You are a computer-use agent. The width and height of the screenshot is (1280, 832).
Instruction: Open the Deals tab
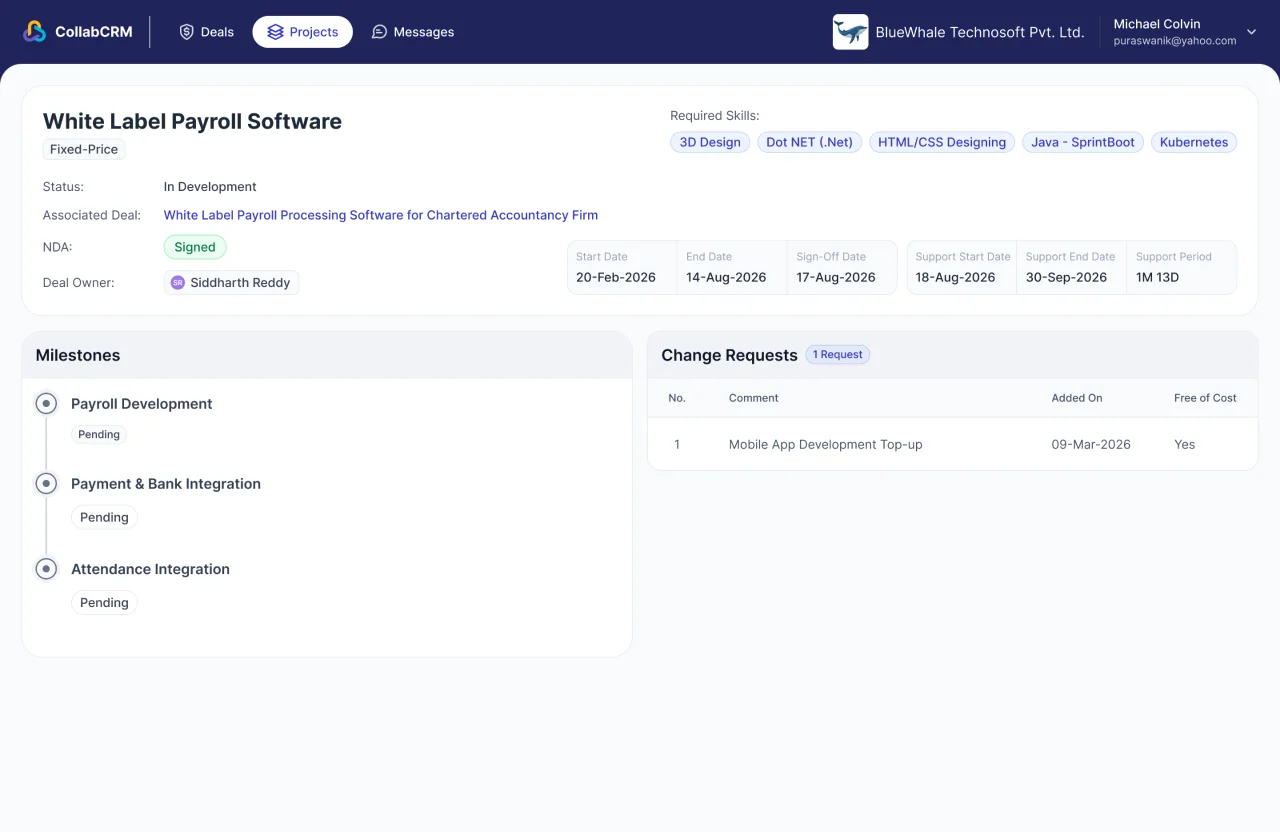(207, 32)
